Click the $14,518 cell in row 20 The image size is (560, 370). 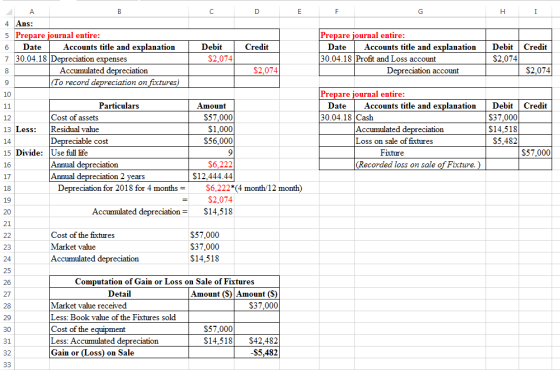click(x=211, y=212)
